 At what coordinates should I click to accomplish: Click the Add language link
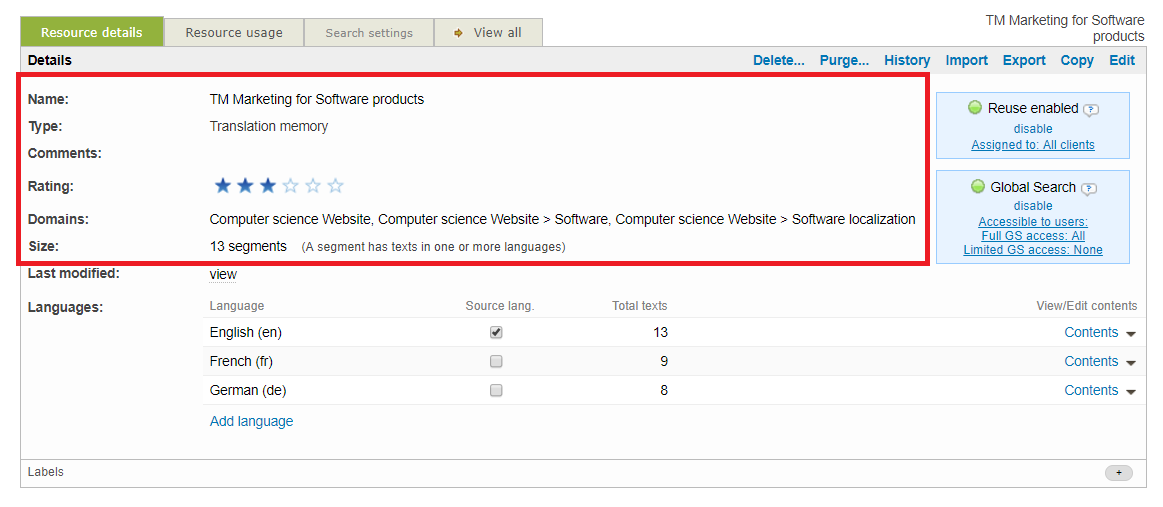point(251,421)
